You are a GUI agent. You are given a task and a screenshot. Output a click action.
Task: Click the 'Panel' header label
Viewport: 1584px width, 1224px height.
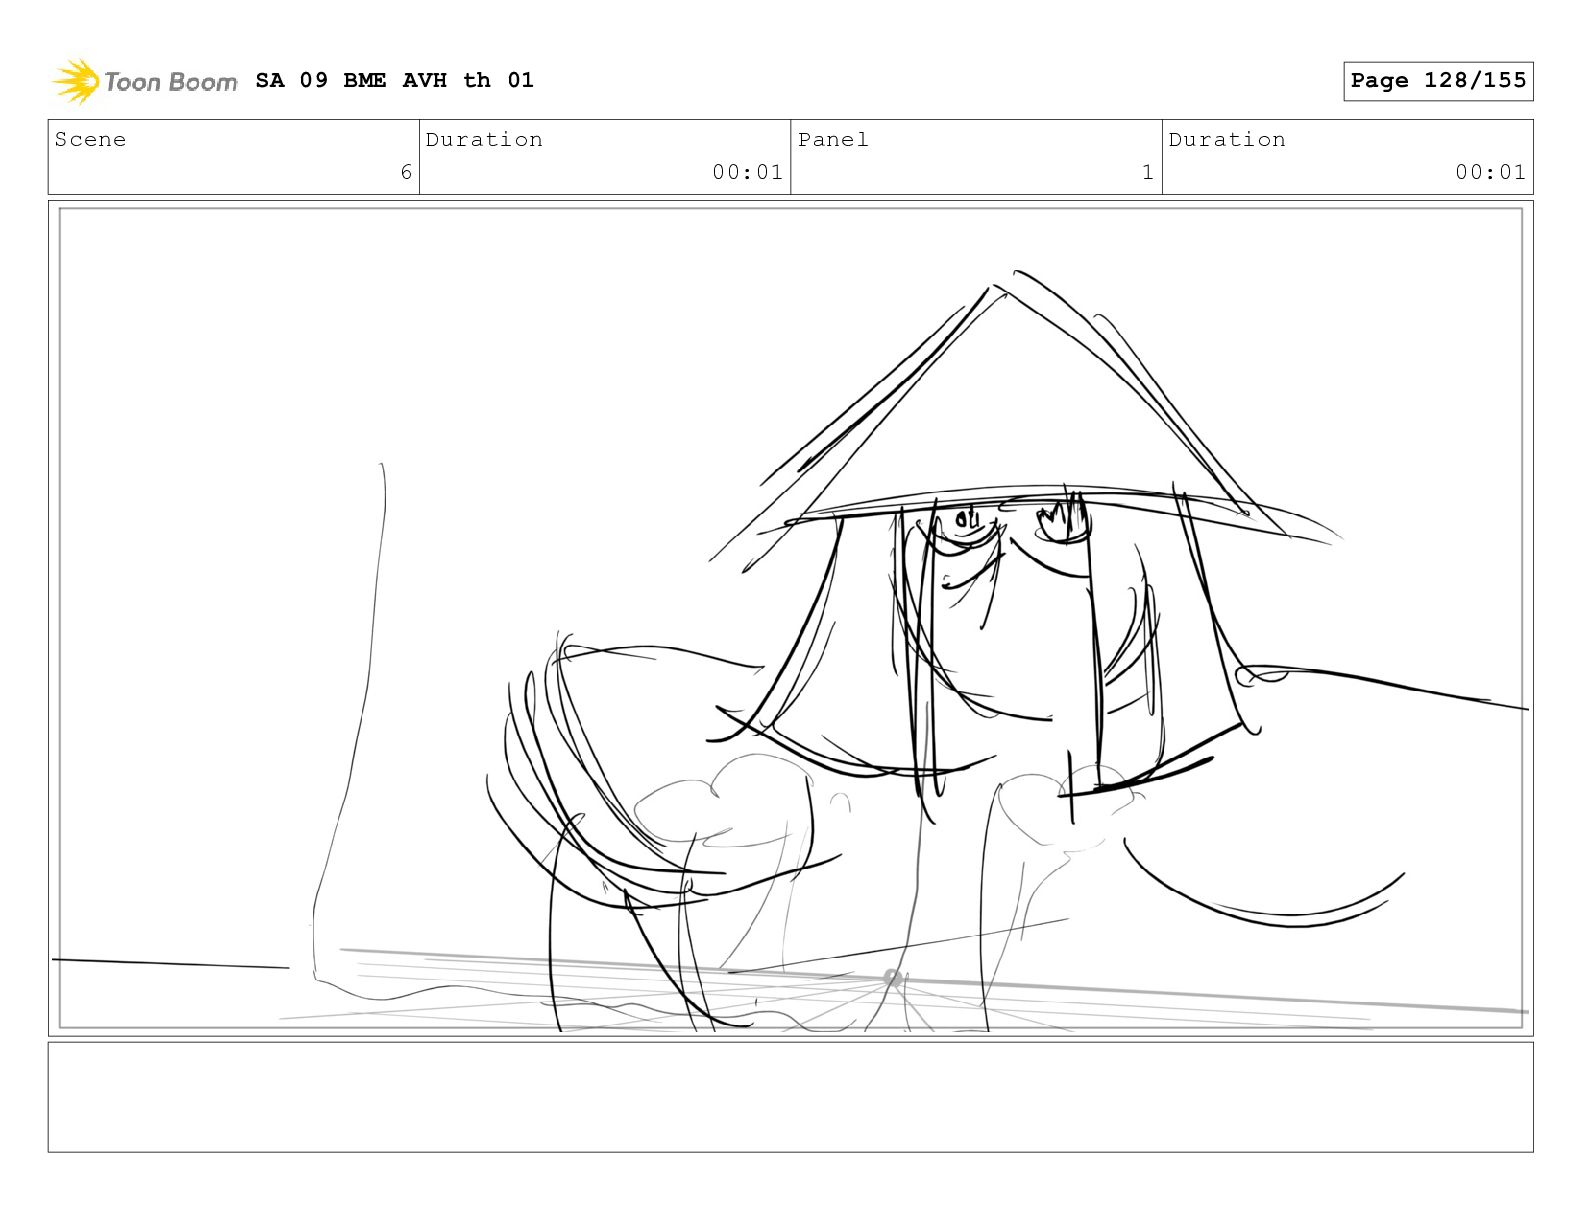pyautogui.click(x=833, y=140)
